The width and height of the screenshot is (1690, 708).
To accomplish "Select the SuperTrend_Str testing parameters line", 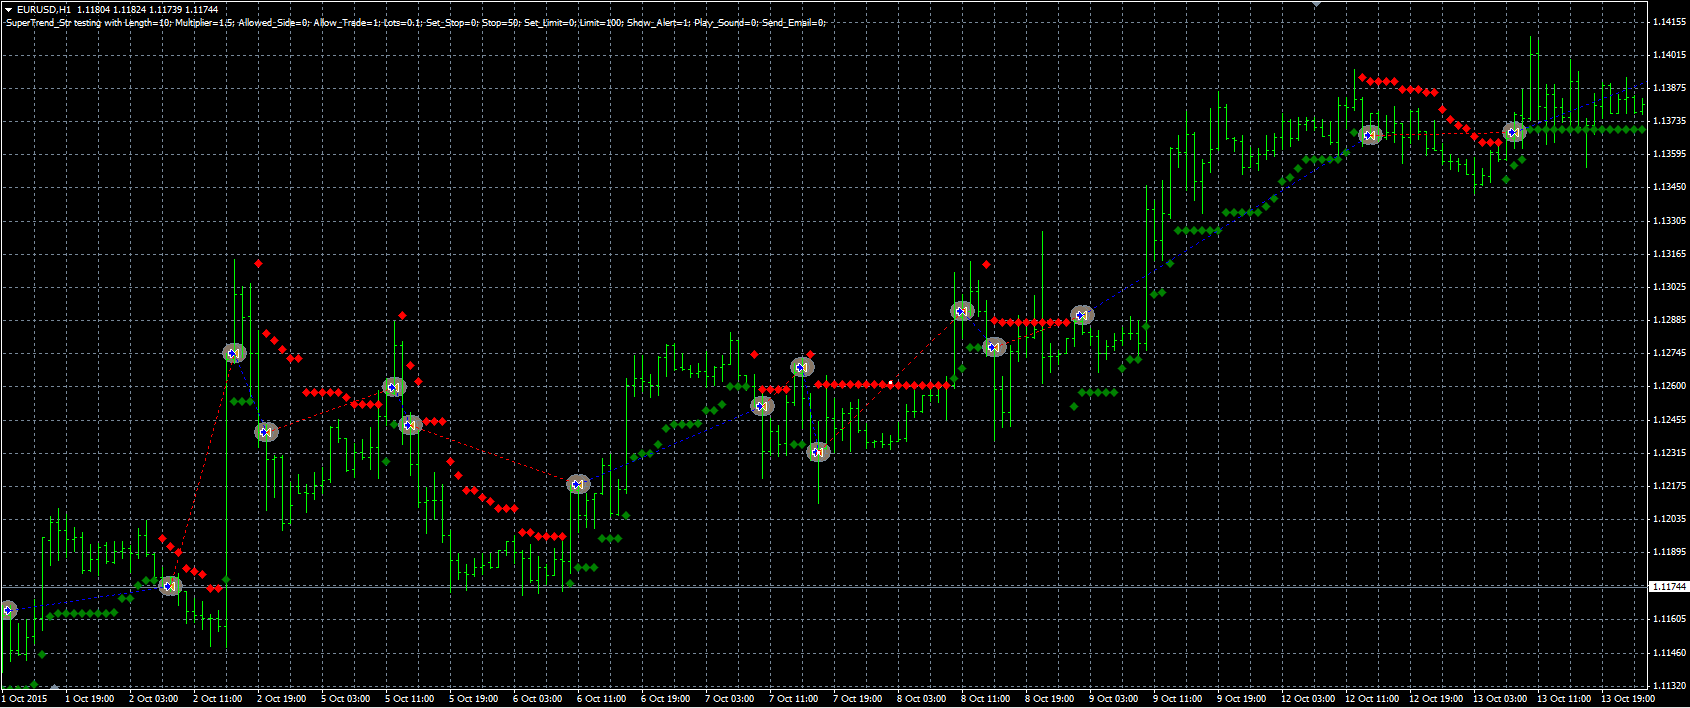I will pos(415,22).
